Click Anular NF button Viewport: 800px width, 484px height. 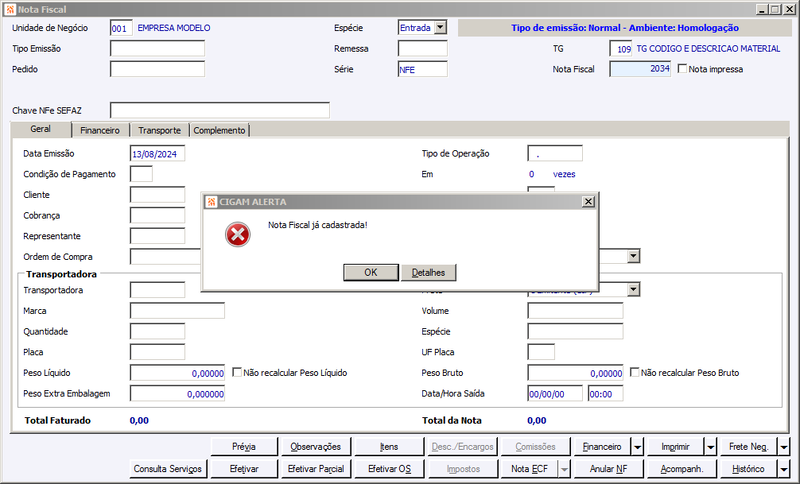pos(609,469)
